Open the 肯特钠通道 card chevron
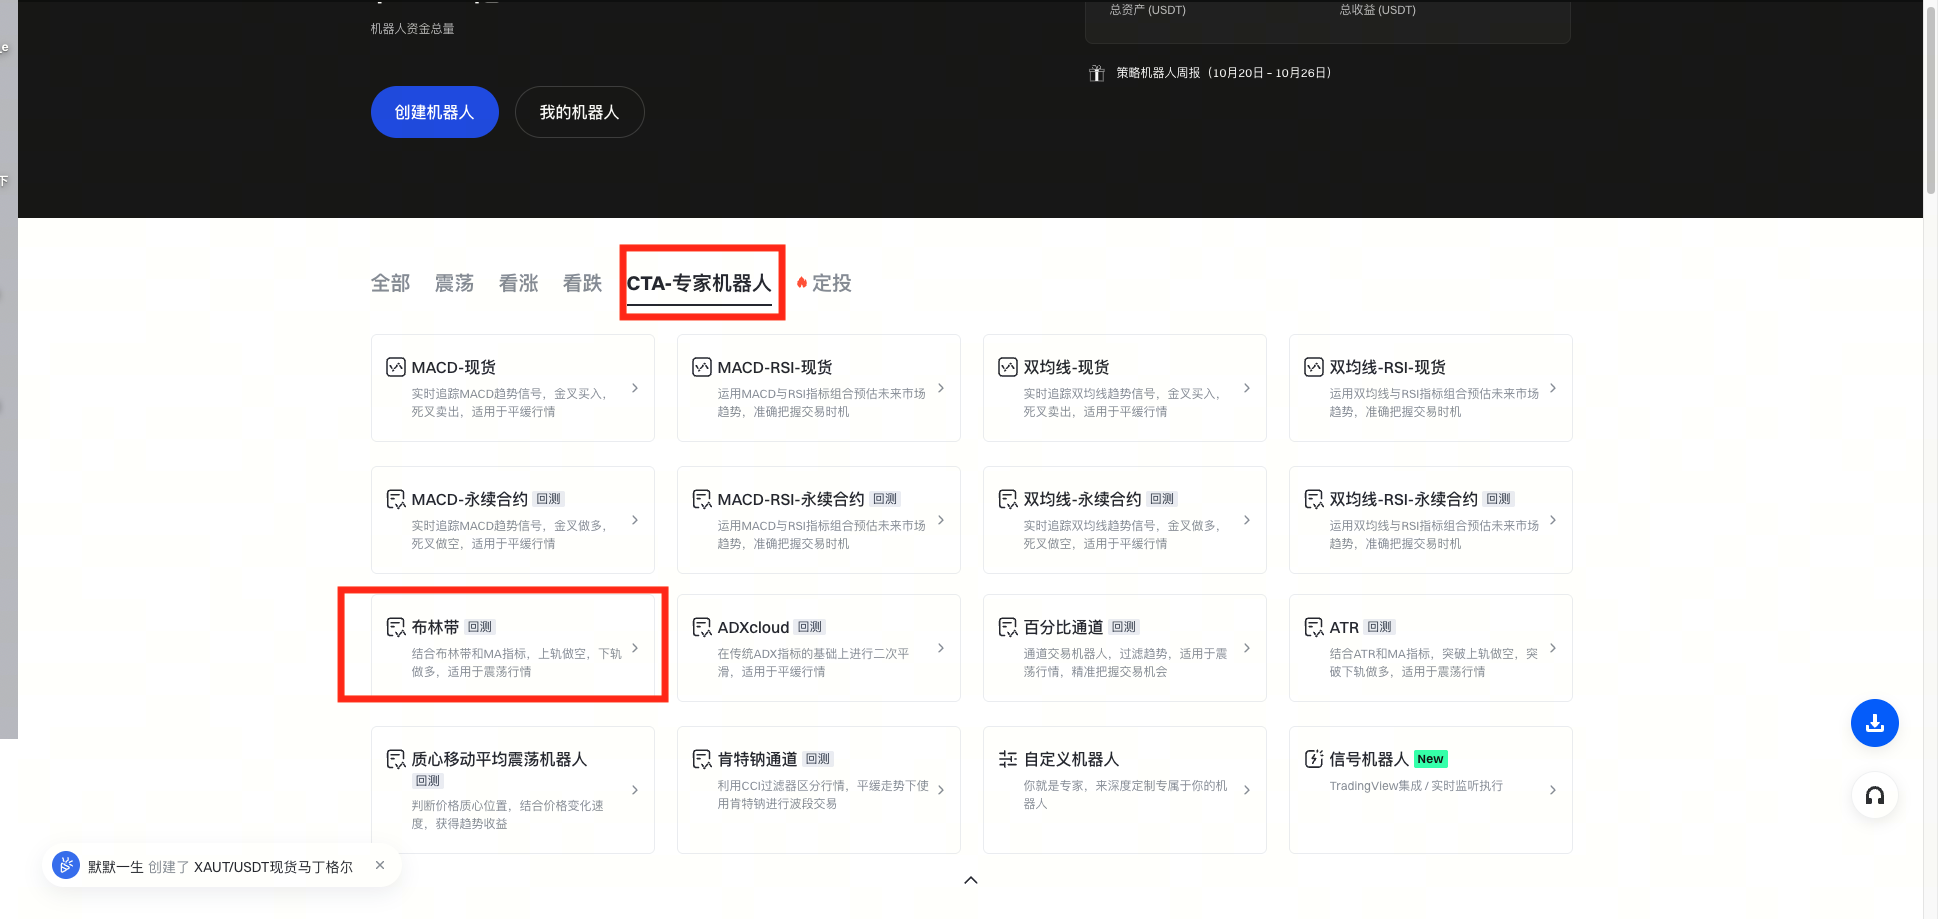1938x919 pixels. [x=940, y=790]
